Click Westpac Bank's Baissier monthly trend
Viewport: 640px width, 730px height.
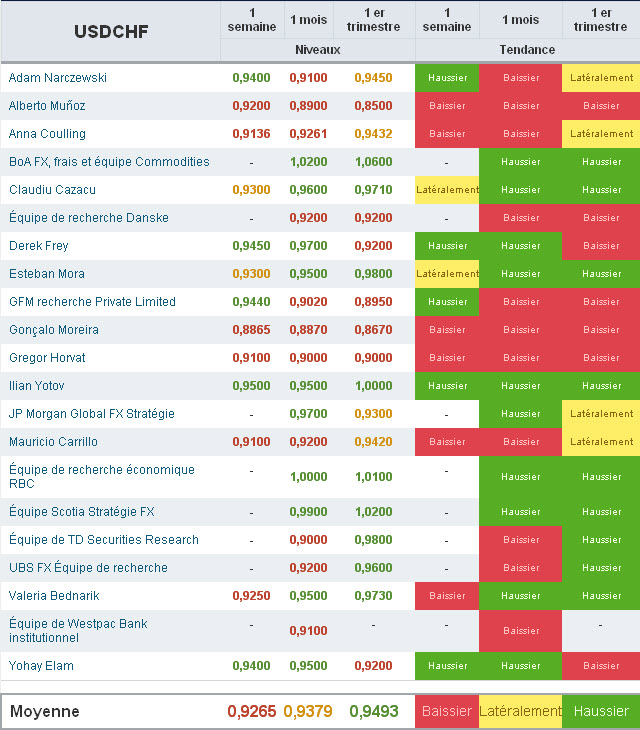(520, 631)
